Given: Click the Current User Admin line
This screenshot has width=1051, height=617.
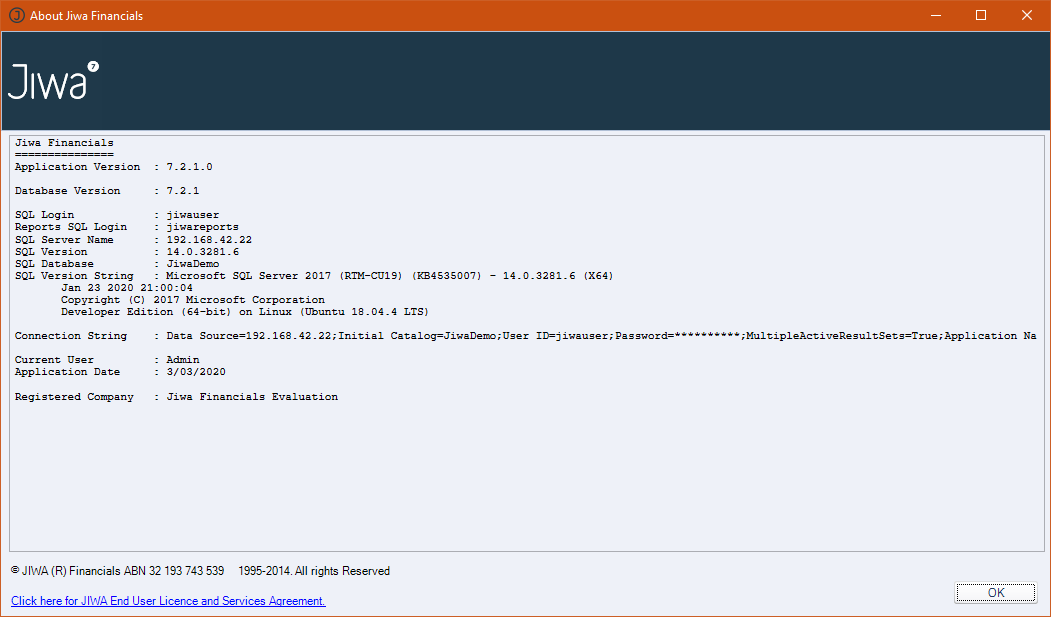Looking at the screenshot, I should 106,360.
